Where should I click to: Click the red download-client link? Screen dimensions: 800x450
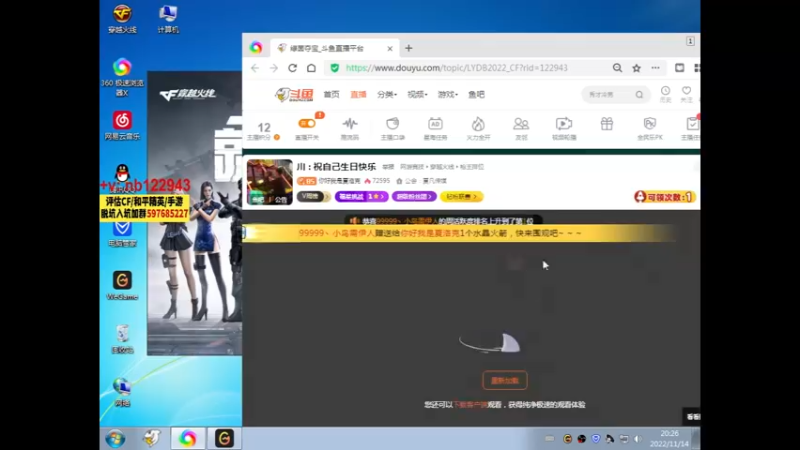point(470,405)
